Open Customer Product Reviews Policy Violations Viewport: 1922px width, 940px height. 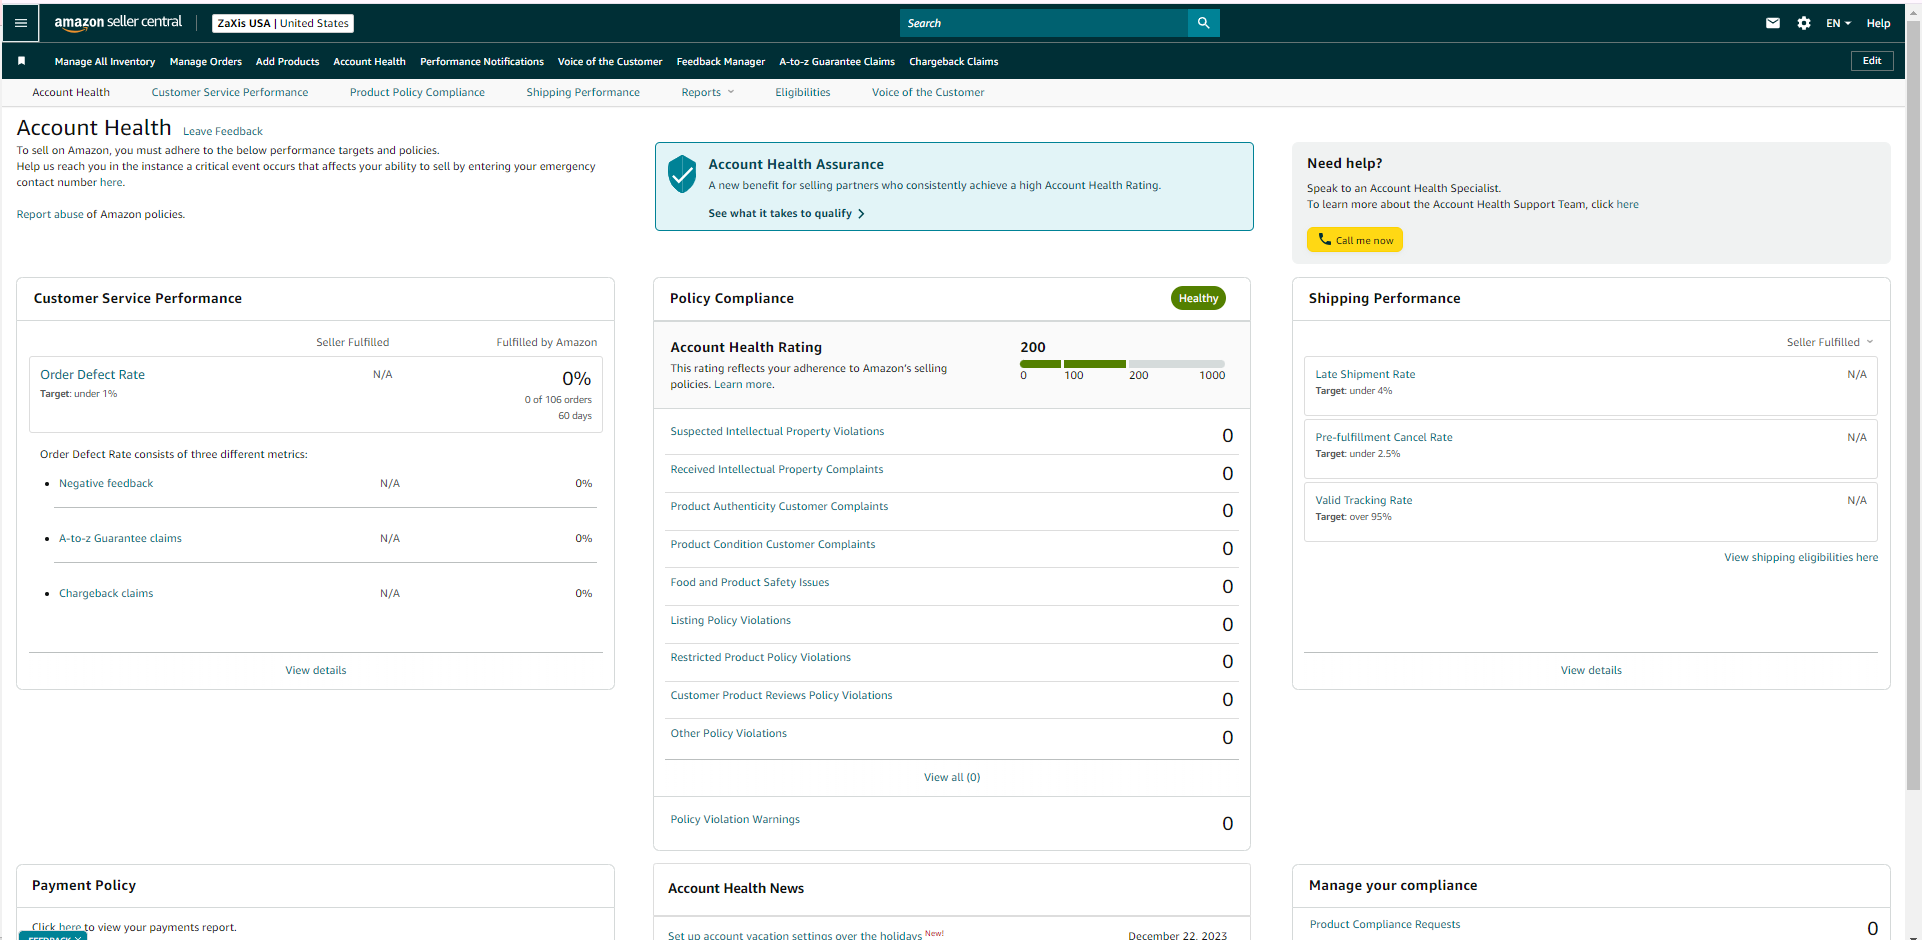781,695
